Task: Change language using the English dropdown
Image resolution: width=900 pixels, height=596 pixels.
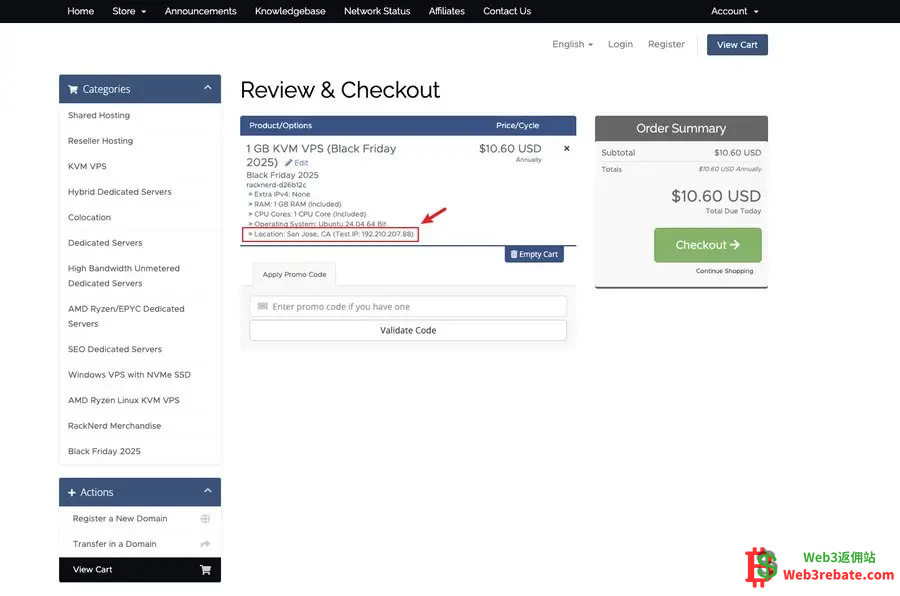Action: 572,44
